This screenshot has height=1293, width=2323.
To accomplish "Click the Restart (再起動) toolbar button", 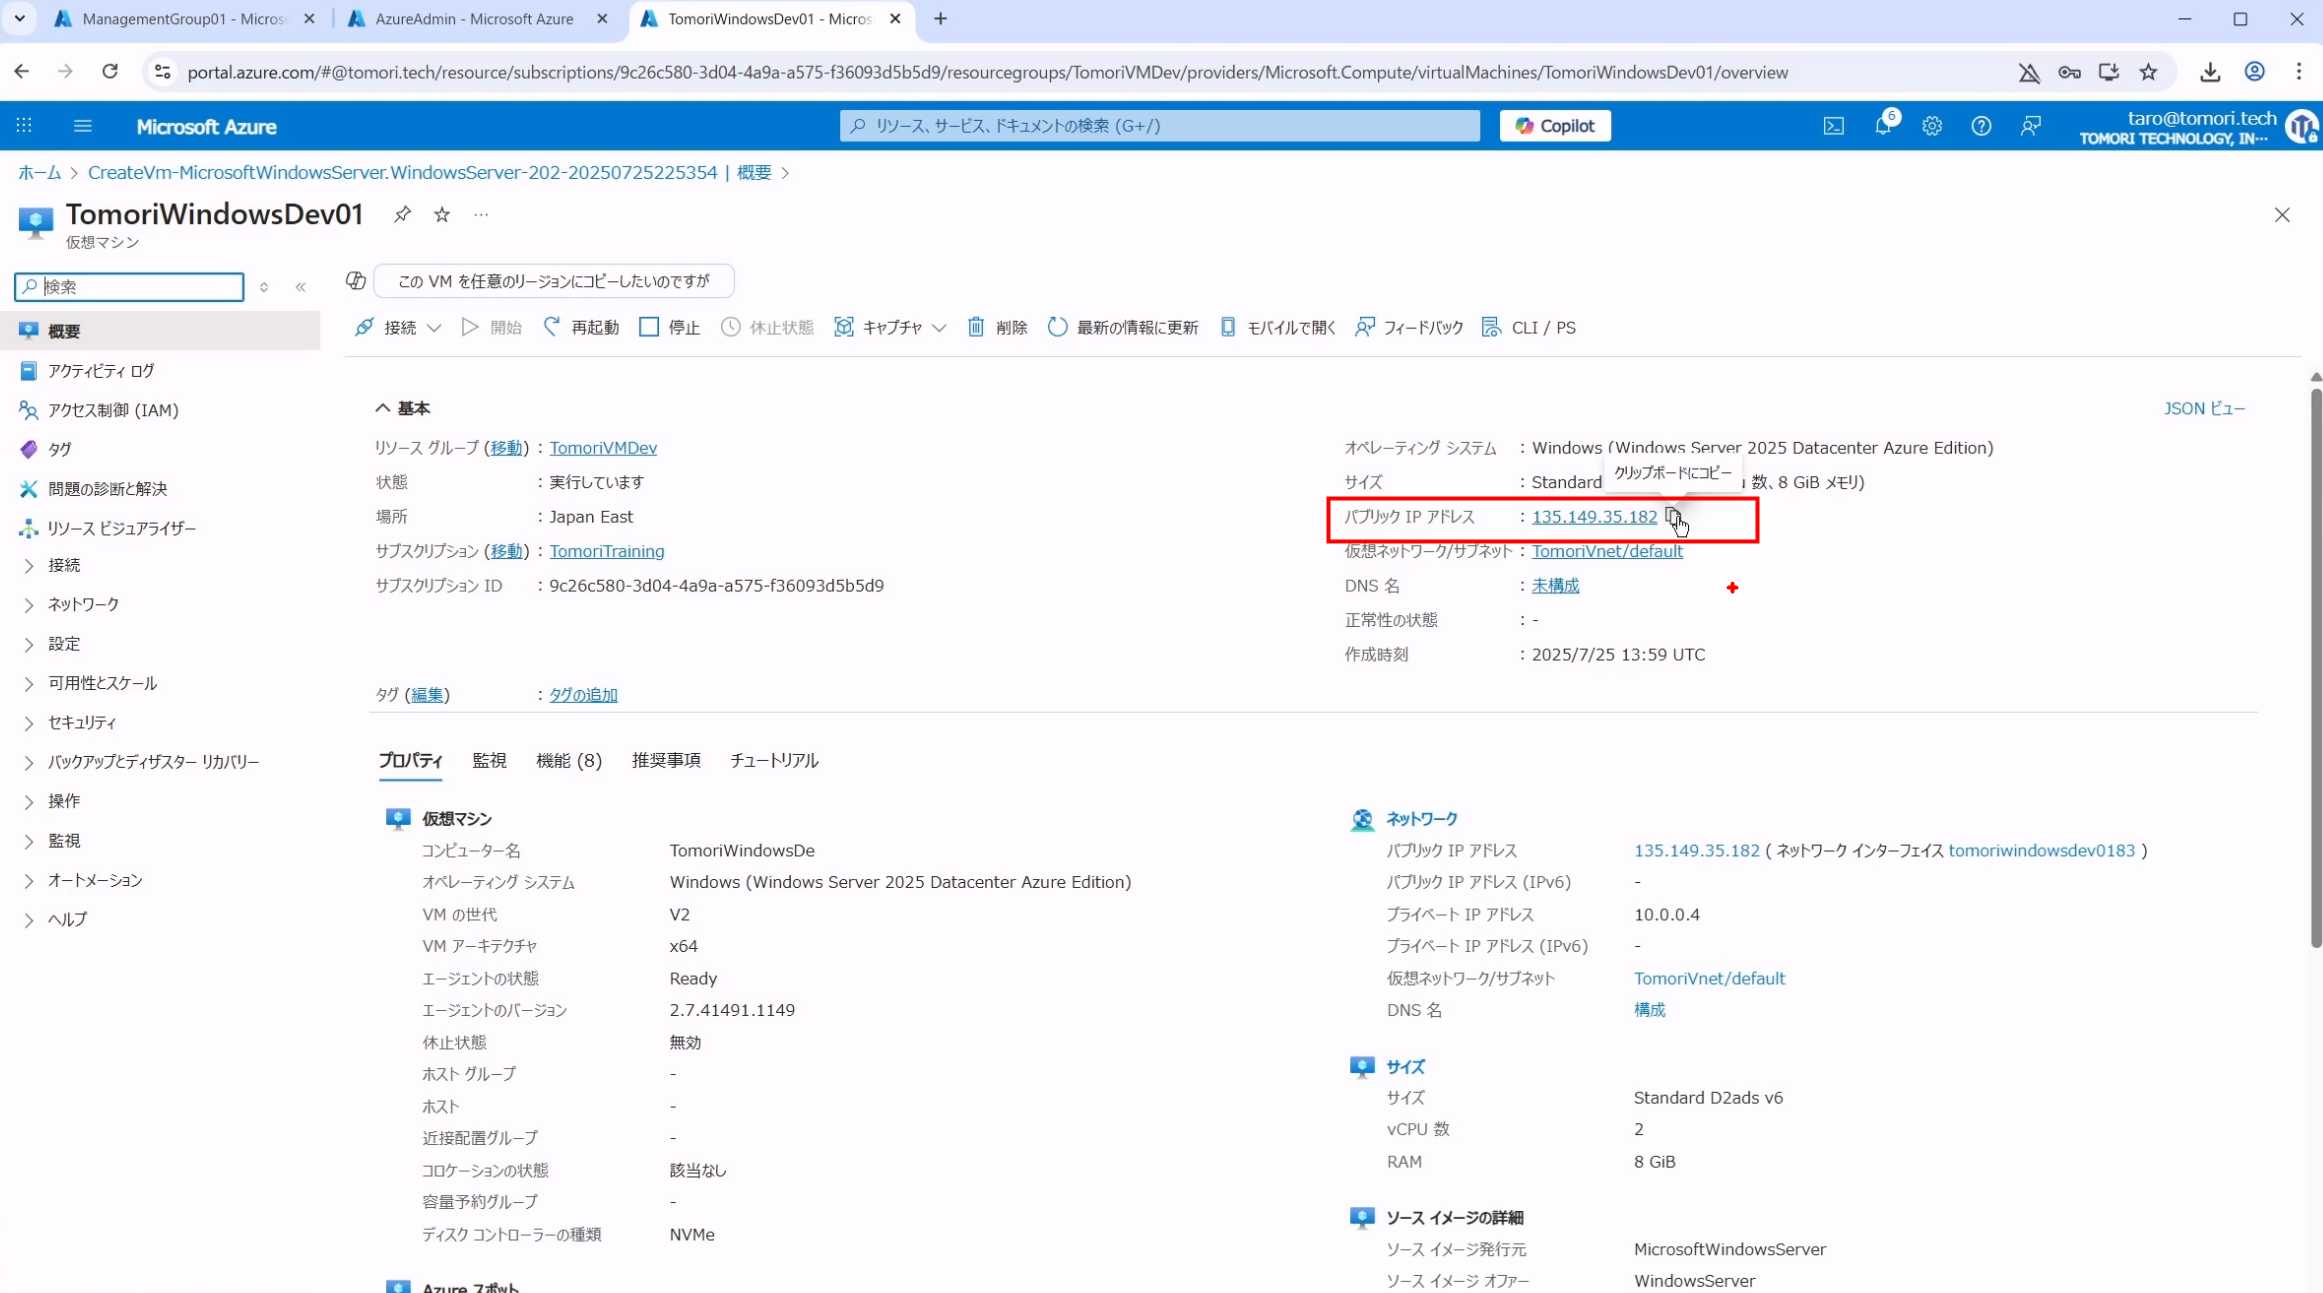I will [581, 327].
